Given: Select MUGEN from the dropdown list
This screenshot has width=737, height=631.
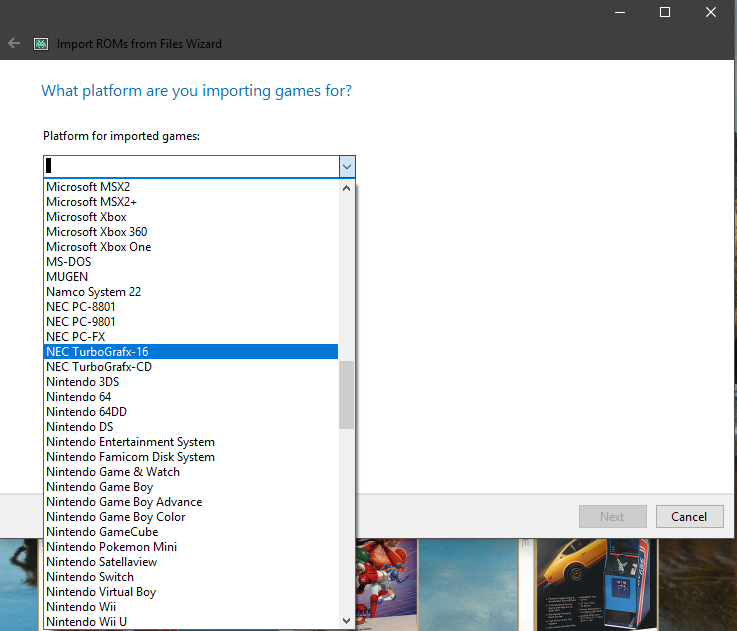Looking at the screenshot, I should (191, 277).
